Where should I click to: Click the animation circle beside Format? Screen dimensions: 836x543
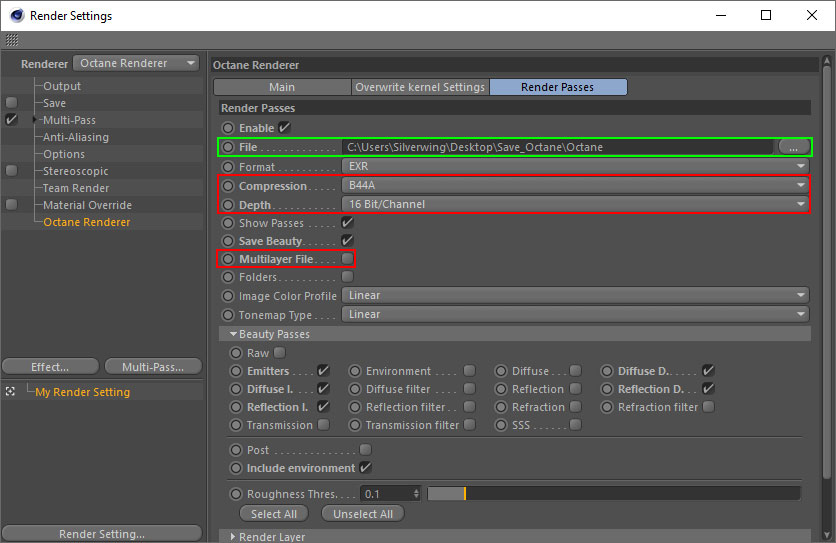coord(228,167)
